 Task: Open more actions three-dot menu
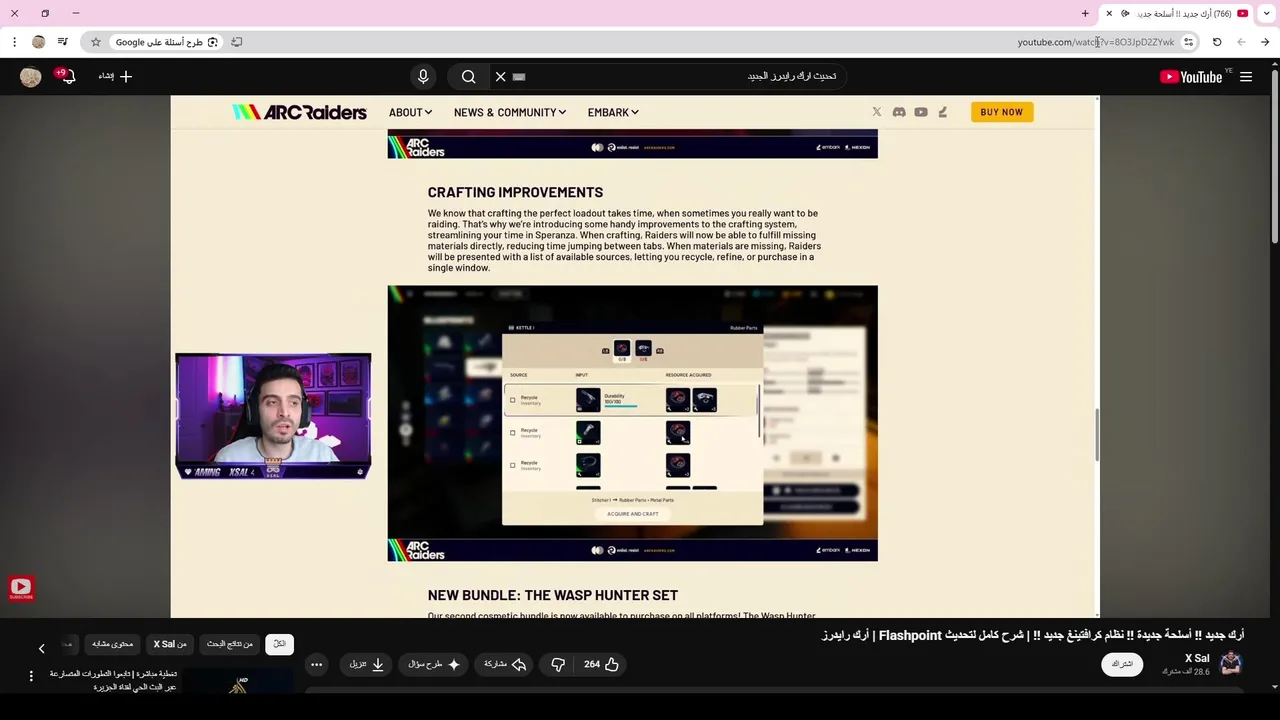tap(316, 664)
